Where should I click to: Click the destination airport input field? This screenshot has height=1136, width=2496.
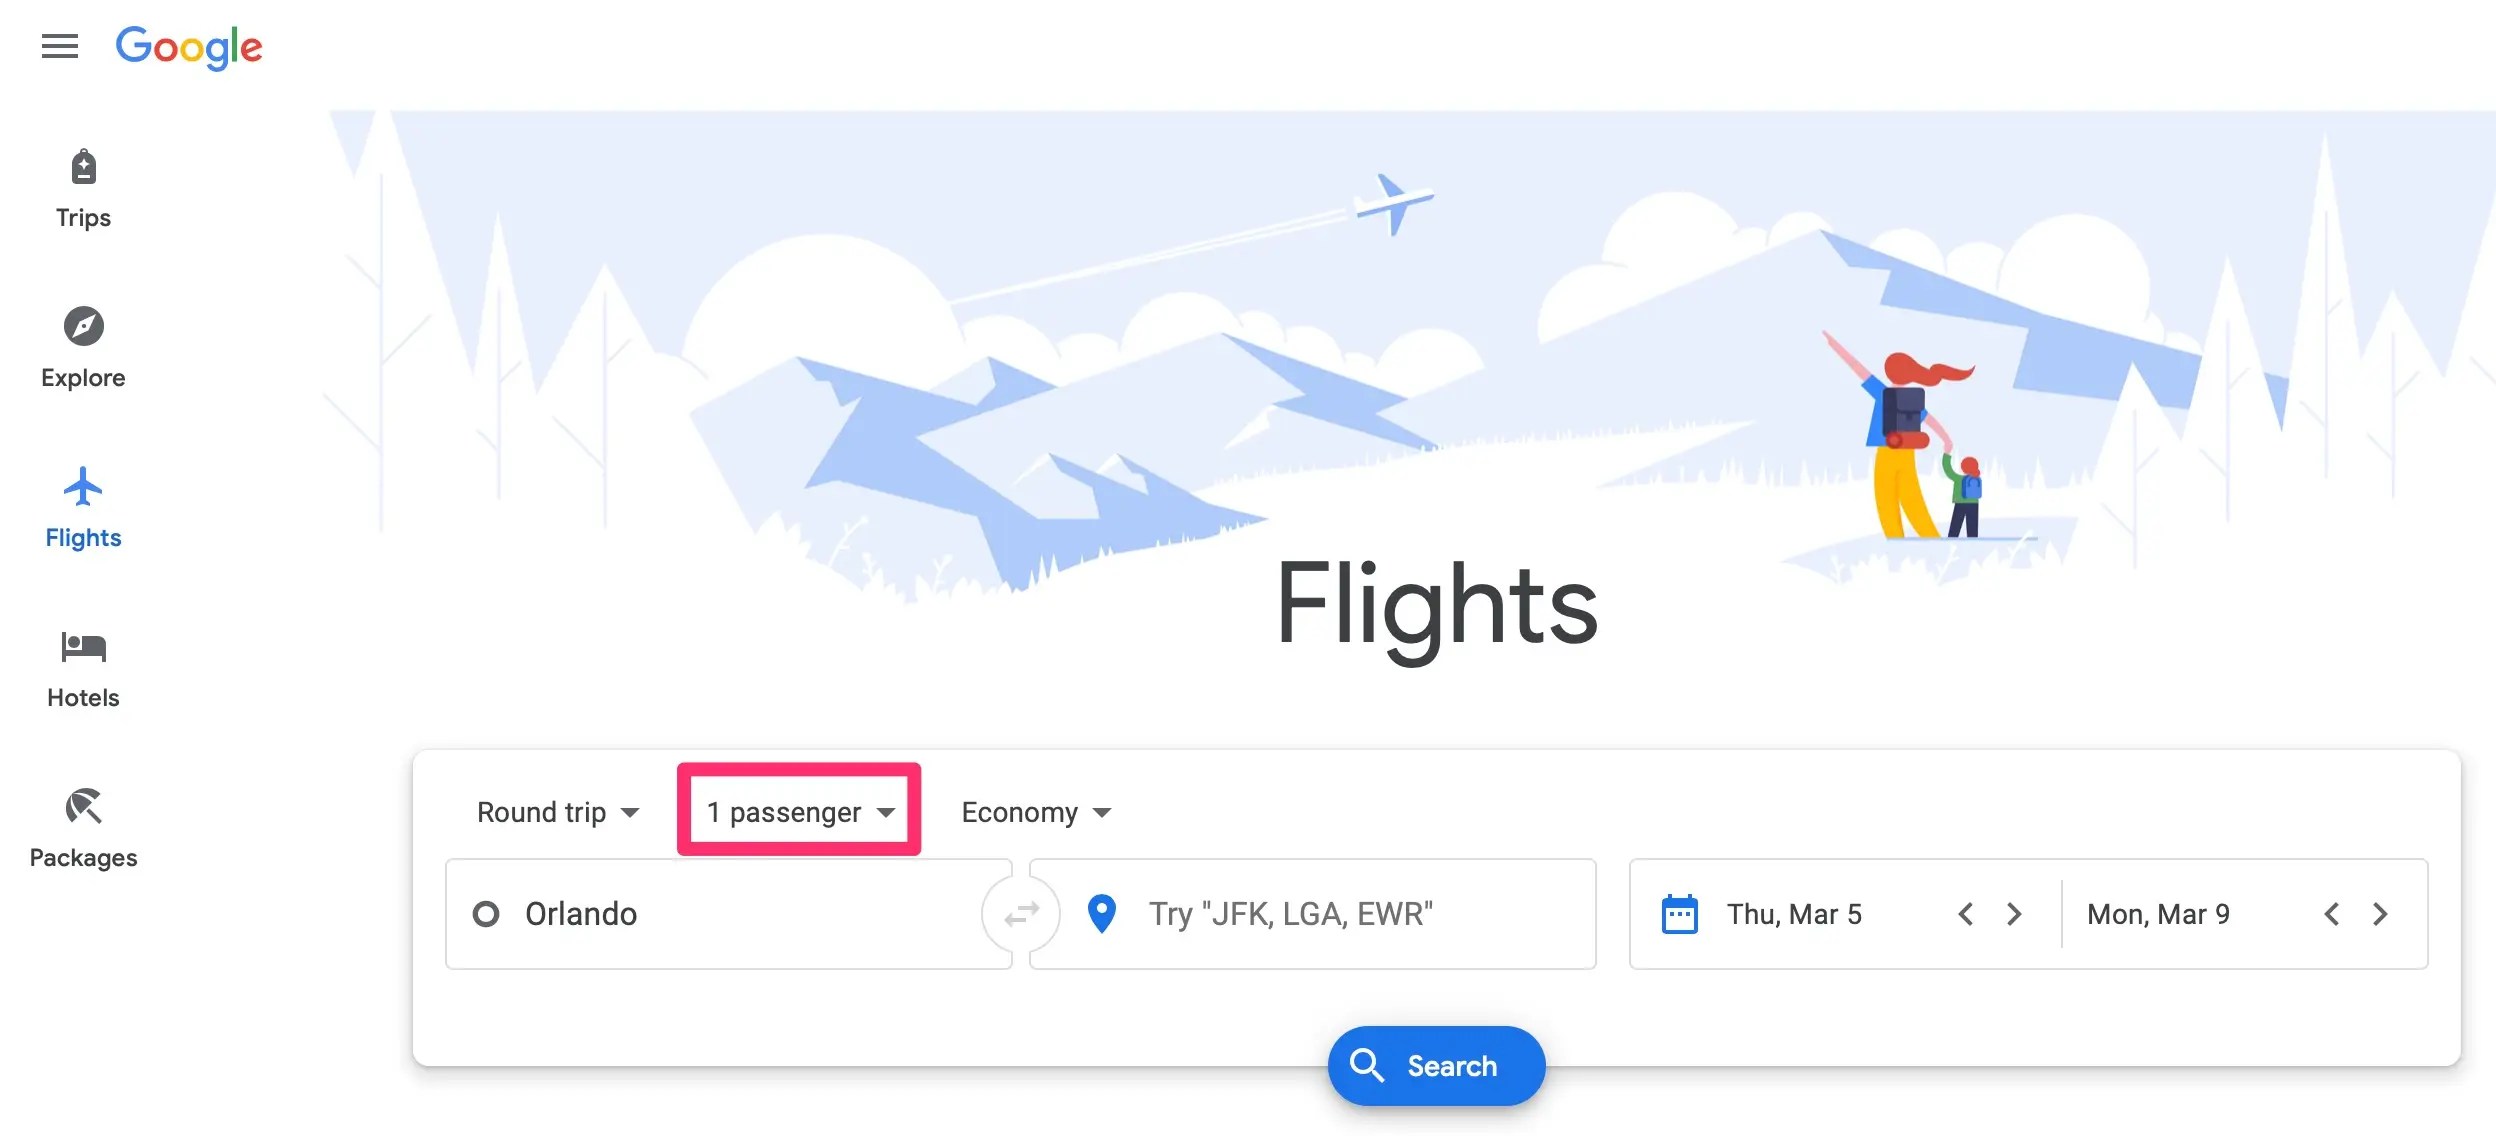click(1340, 914)
